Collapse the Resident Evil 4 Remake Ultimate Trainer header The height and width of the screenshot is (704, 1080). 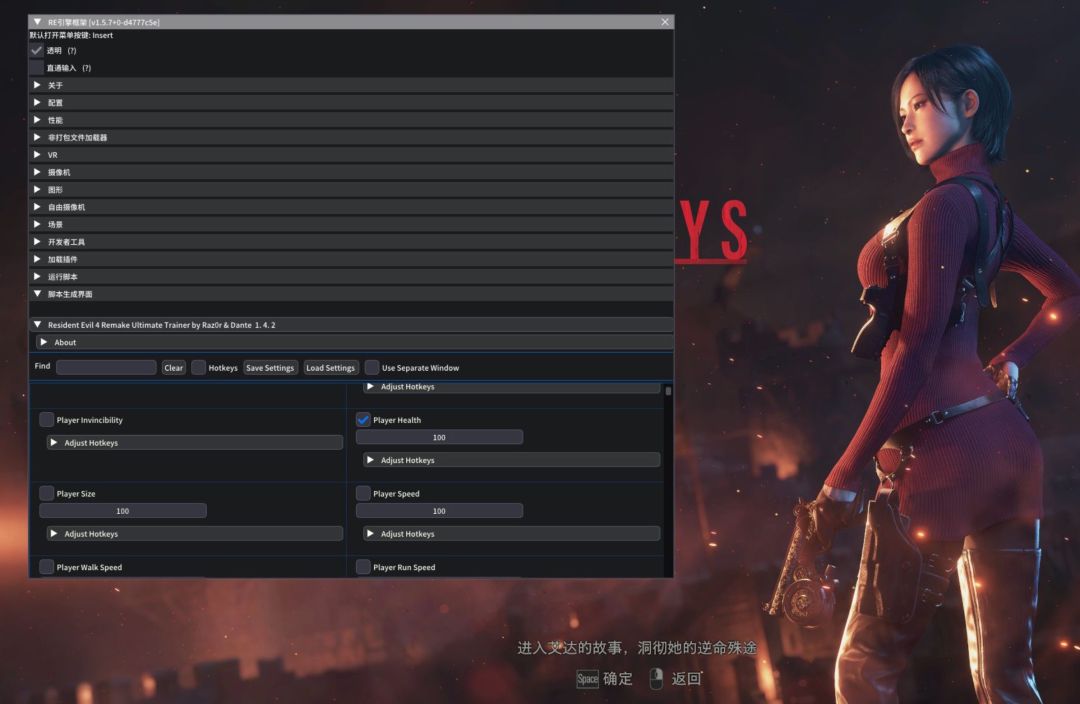click(351, 324)
